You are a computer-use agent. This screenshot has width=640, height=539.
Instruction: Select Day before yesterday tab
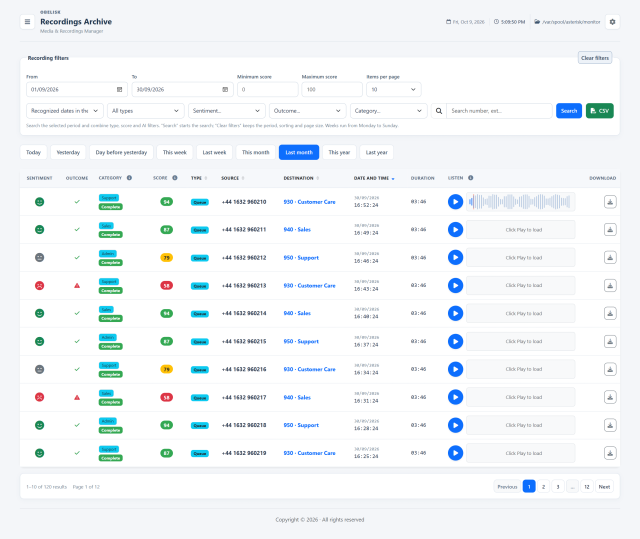point(121,152)
